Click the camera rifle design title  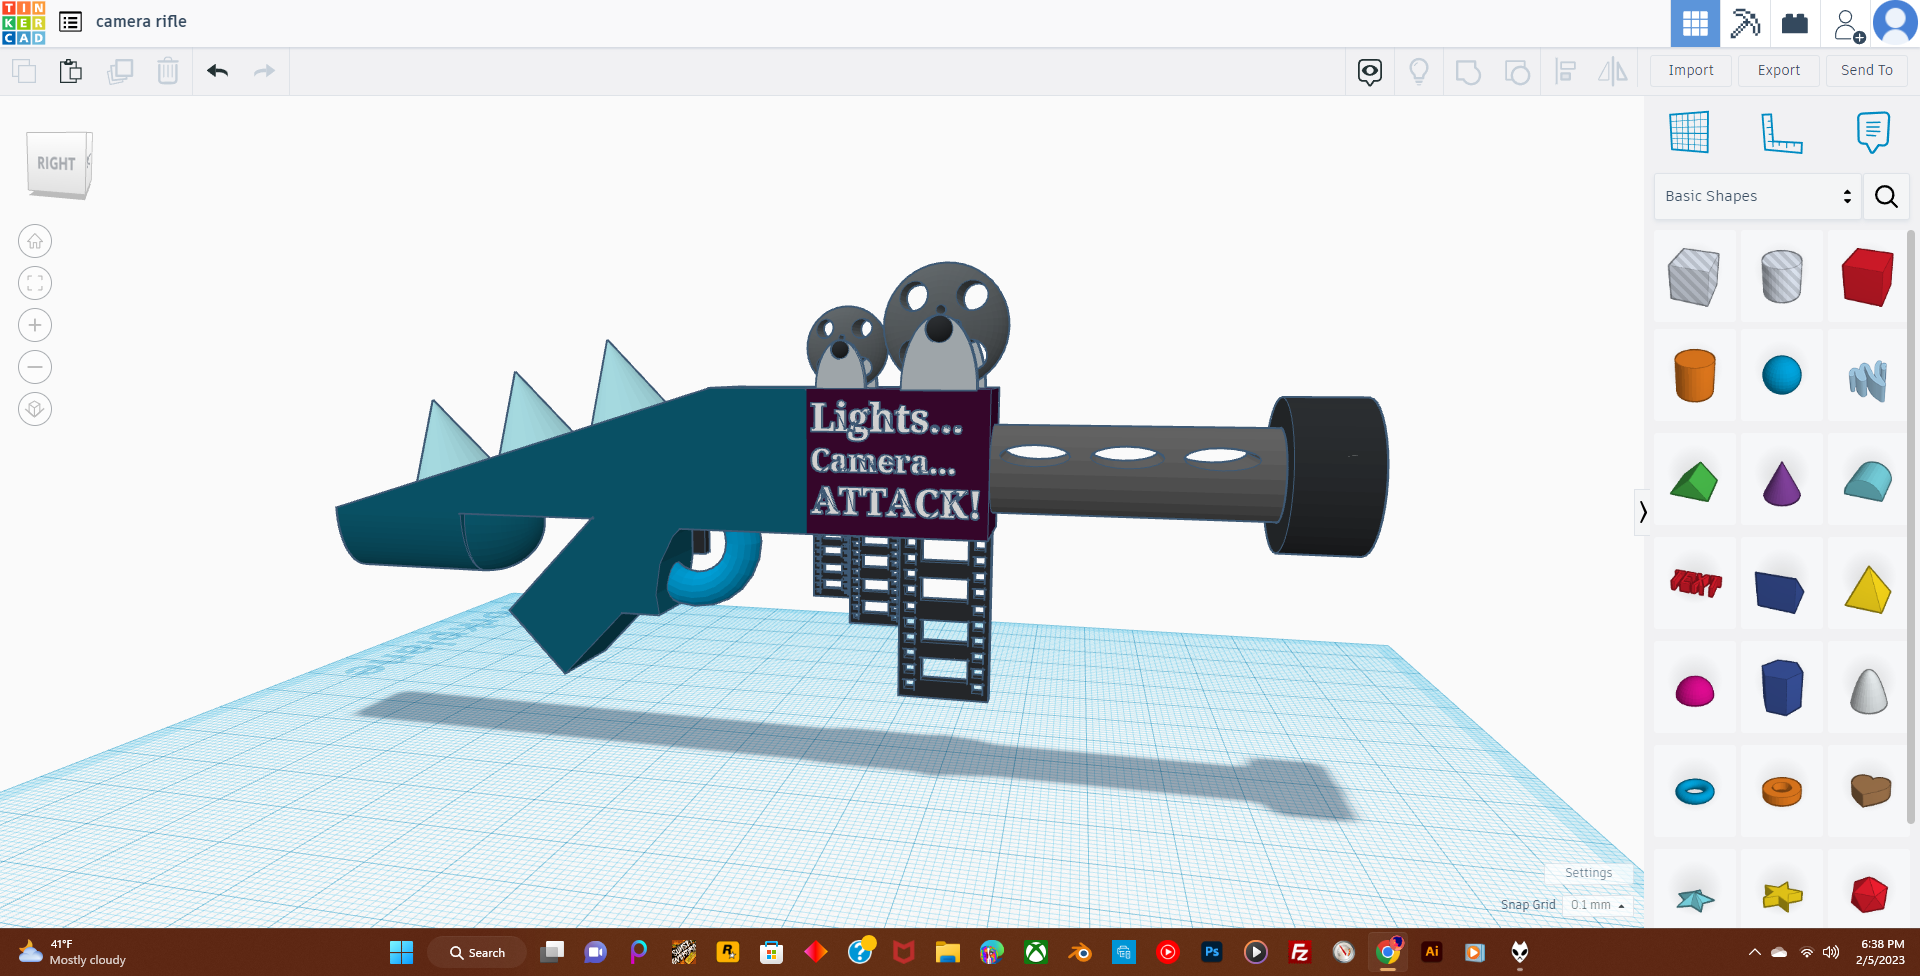coord(141,21)
